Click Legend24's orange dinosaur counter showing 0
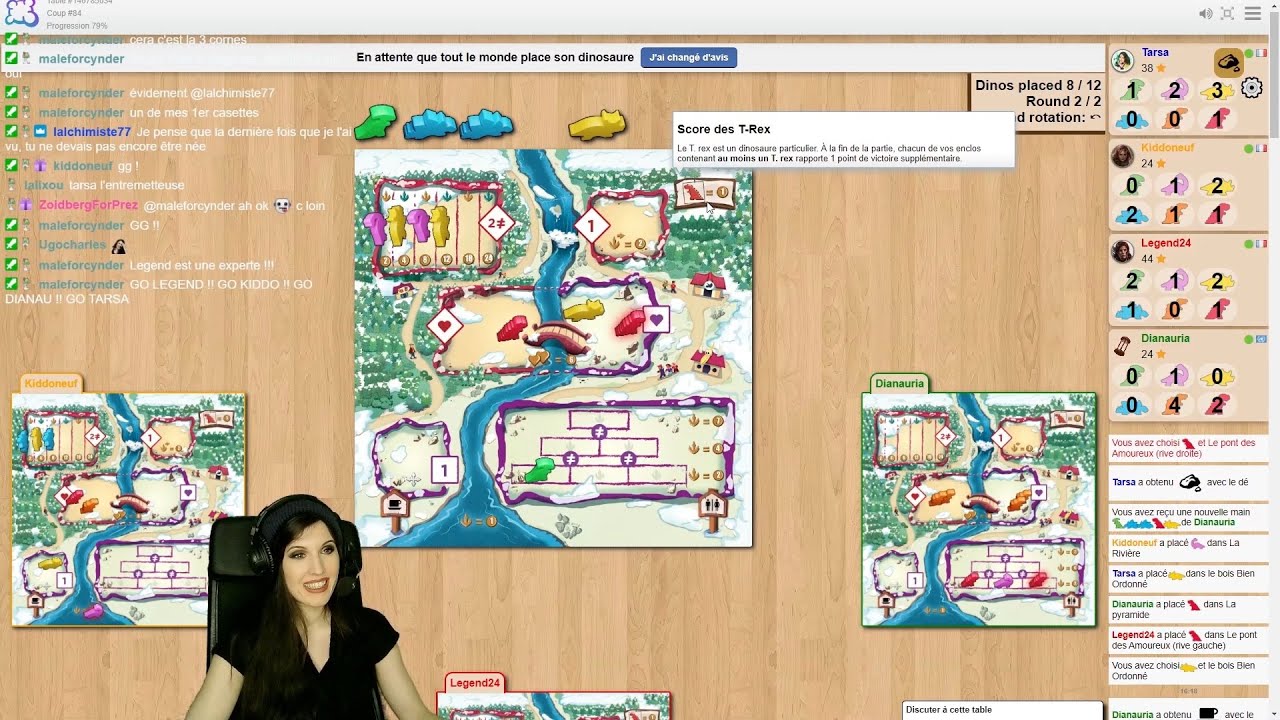The height and width of the screenshot is (720, 1280). coord(1175,310)
